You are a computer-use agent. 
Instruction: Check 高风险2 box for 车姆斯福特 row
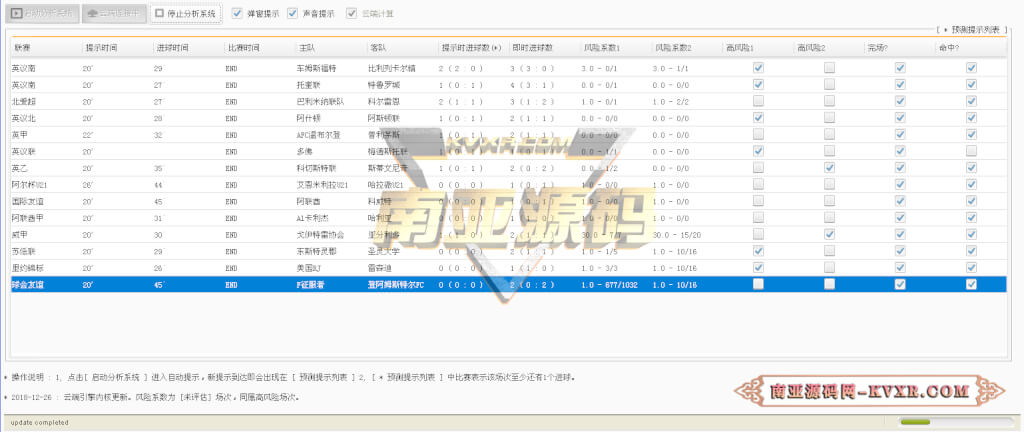(829, 67)
